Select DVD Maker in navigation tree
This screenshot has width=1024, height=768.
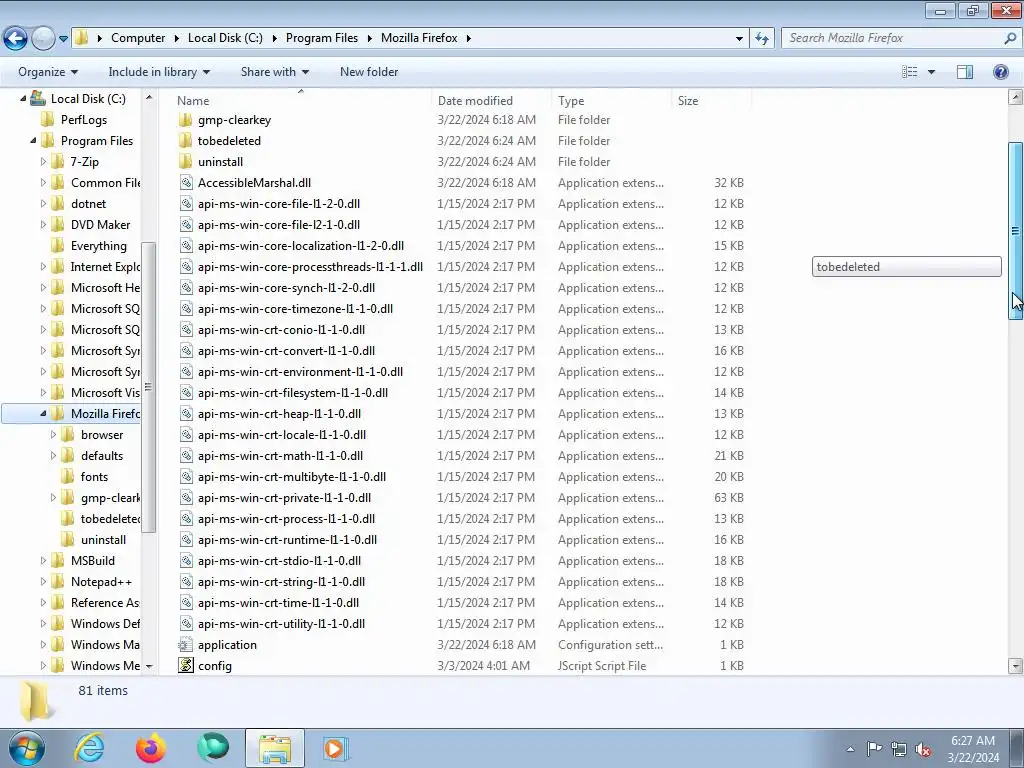[x=100, y=225]
